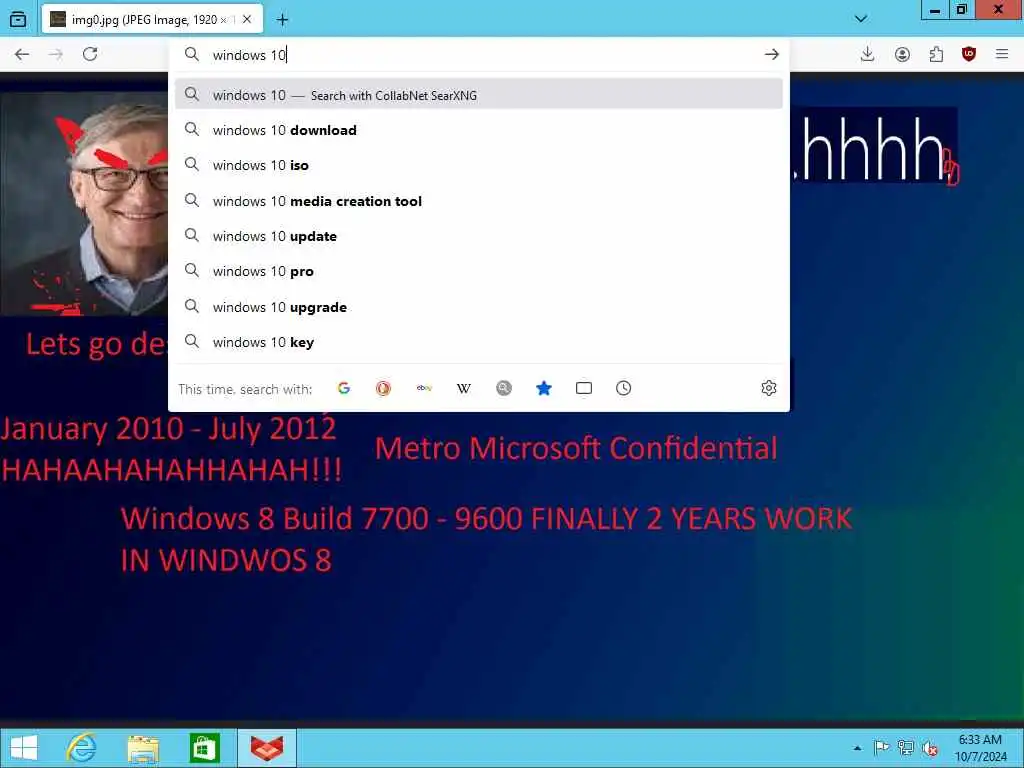Screen dimensions: 1024x768
Task: Search this time with DuckDuckGo
Action: click(x=383, y=389)
